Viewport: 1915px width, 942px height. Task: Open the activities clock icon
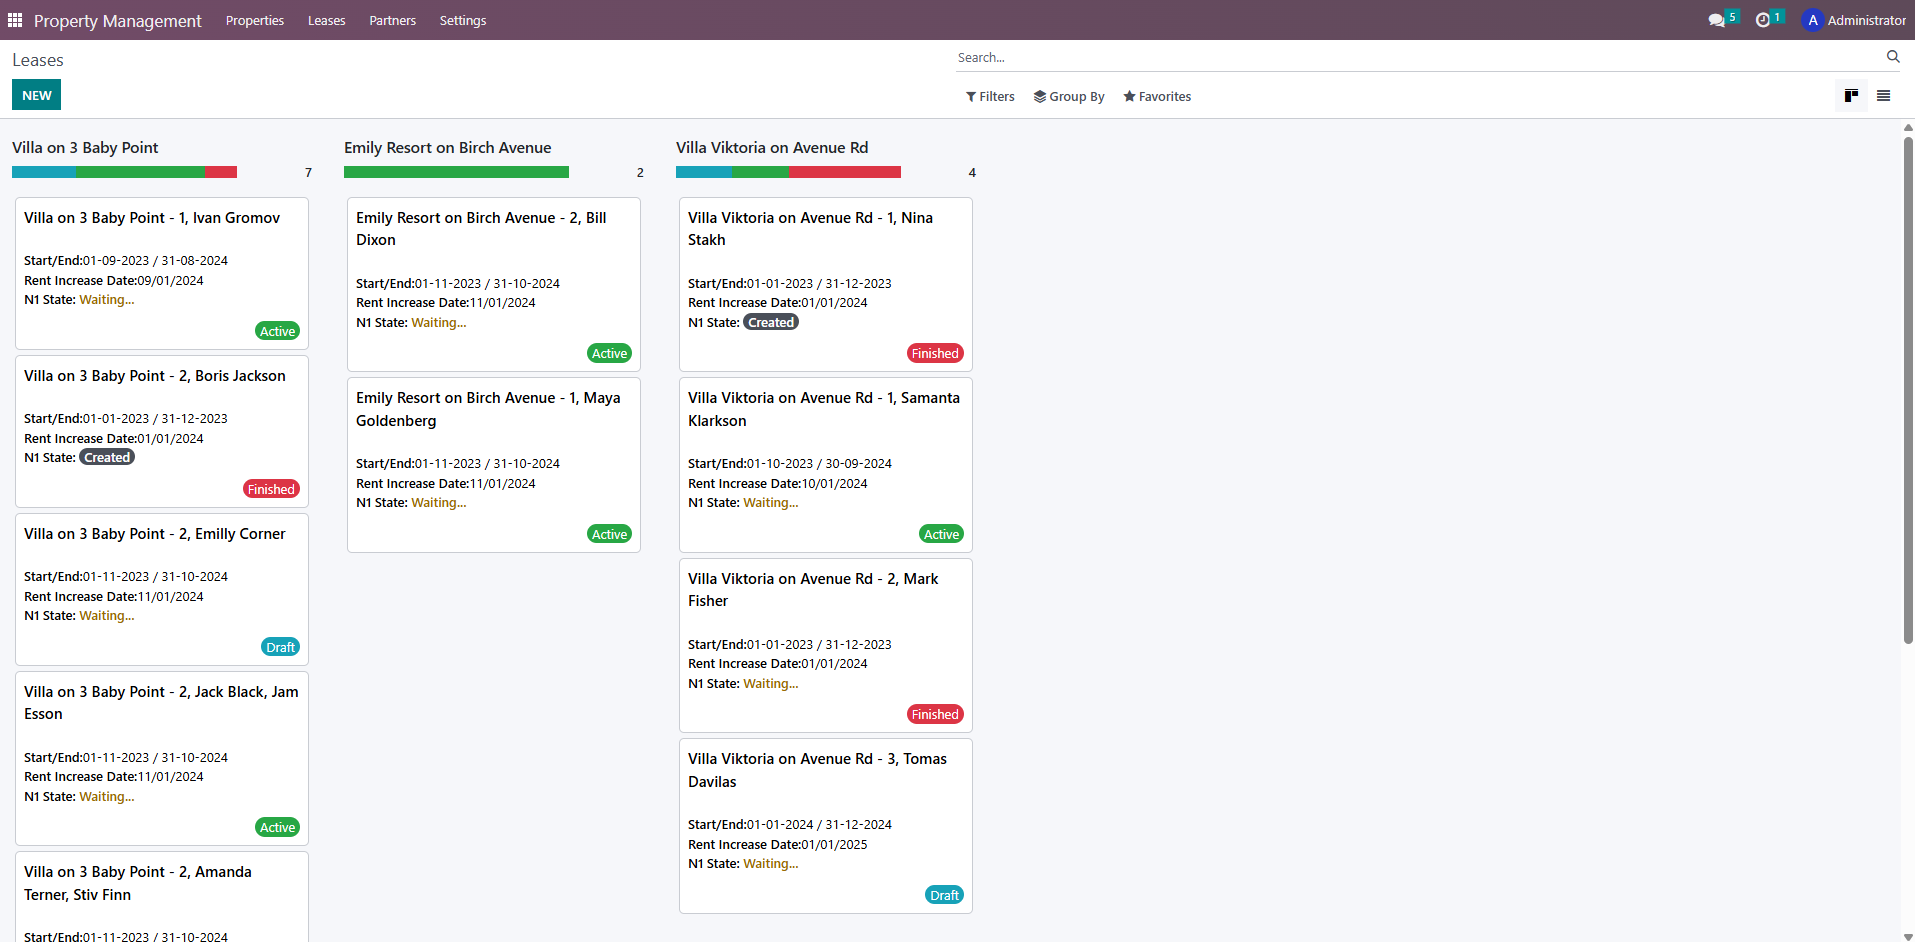point(1763,20)
